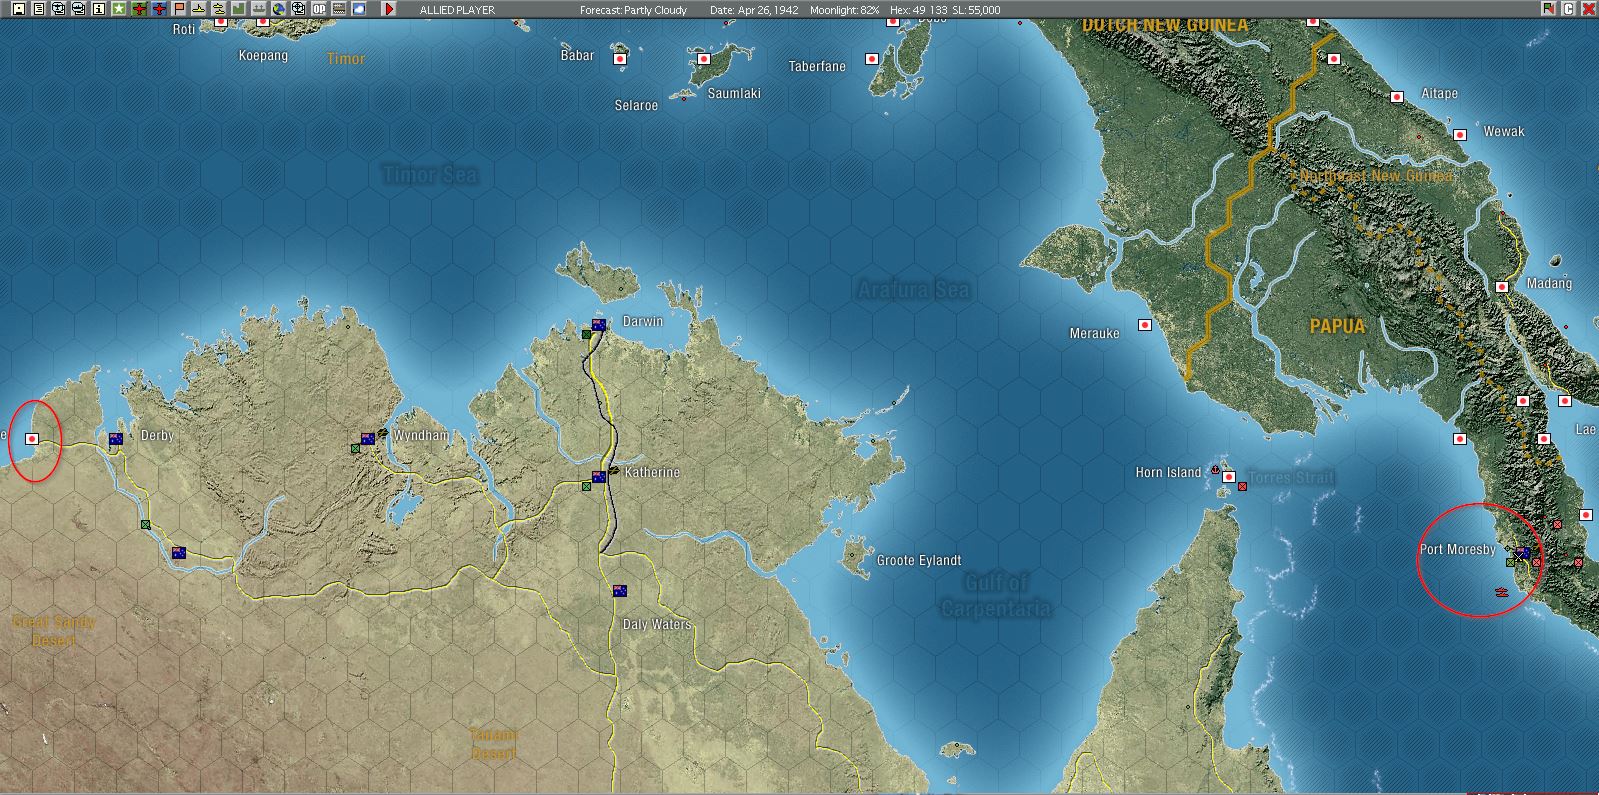Click the orange flag toolbar icon
The width and height of the screenshot is (1599, 795).
(x=179, y=9)
